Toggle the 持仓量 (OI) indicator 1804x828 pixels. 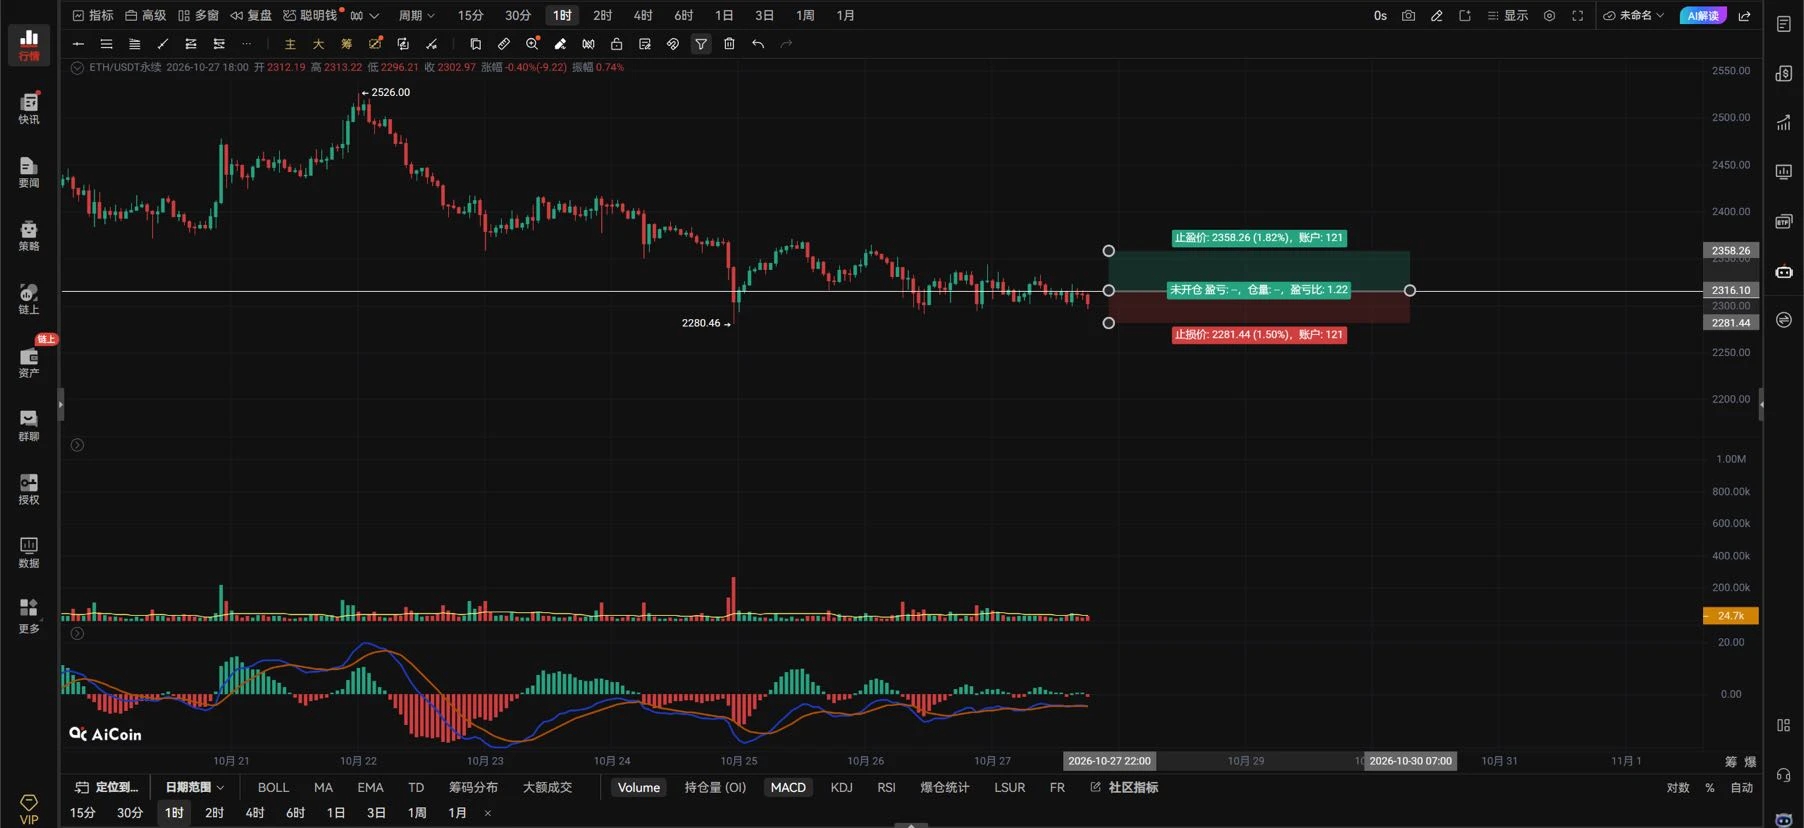(715, 788)
